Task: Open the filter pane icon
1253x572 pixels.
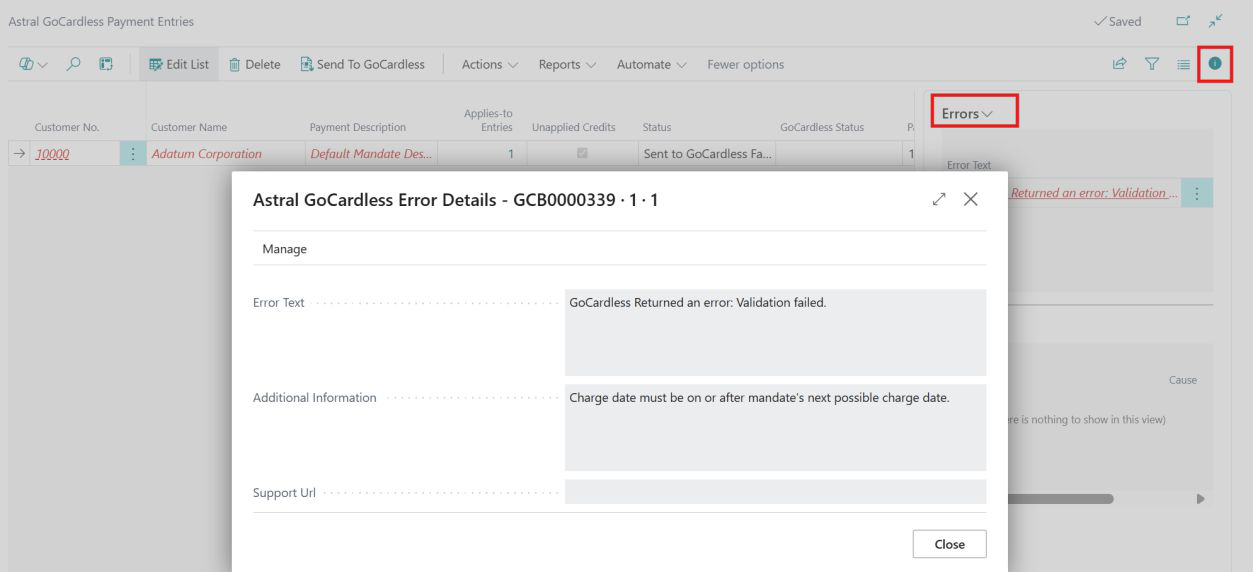Action: (1152, 64)
